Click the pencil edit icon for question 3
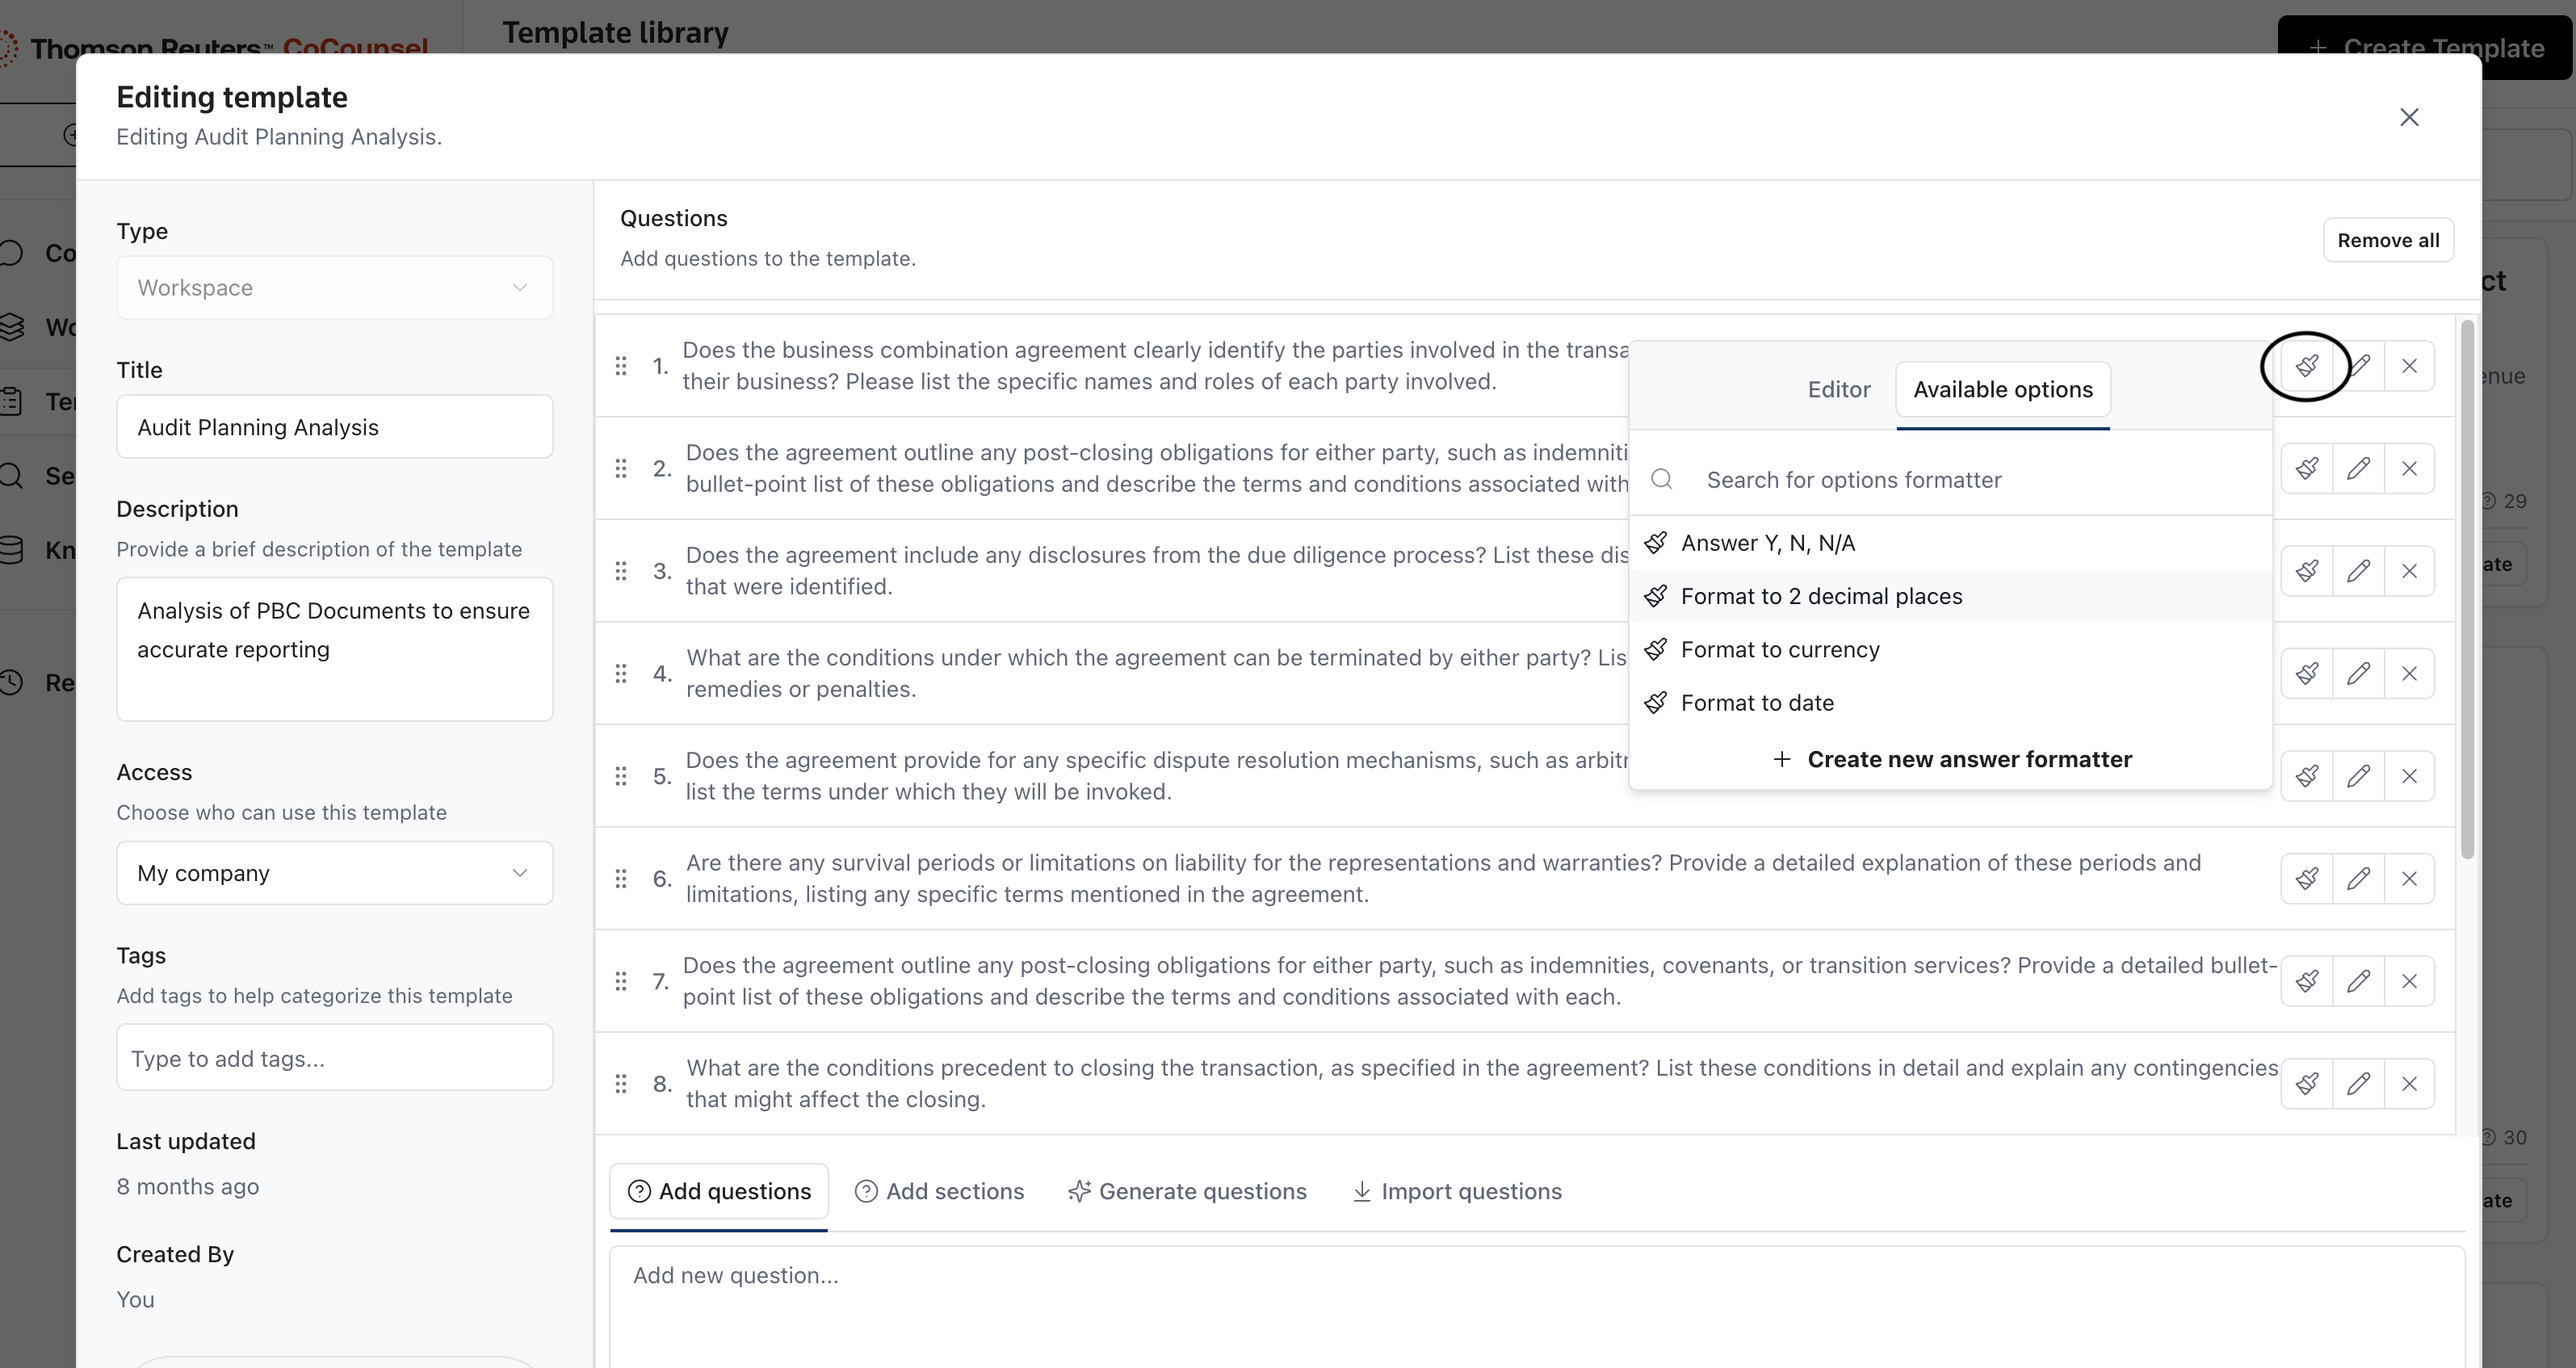This screenshot has height=1368, width=2576. pyautogui.click(x=2358, y=571)
